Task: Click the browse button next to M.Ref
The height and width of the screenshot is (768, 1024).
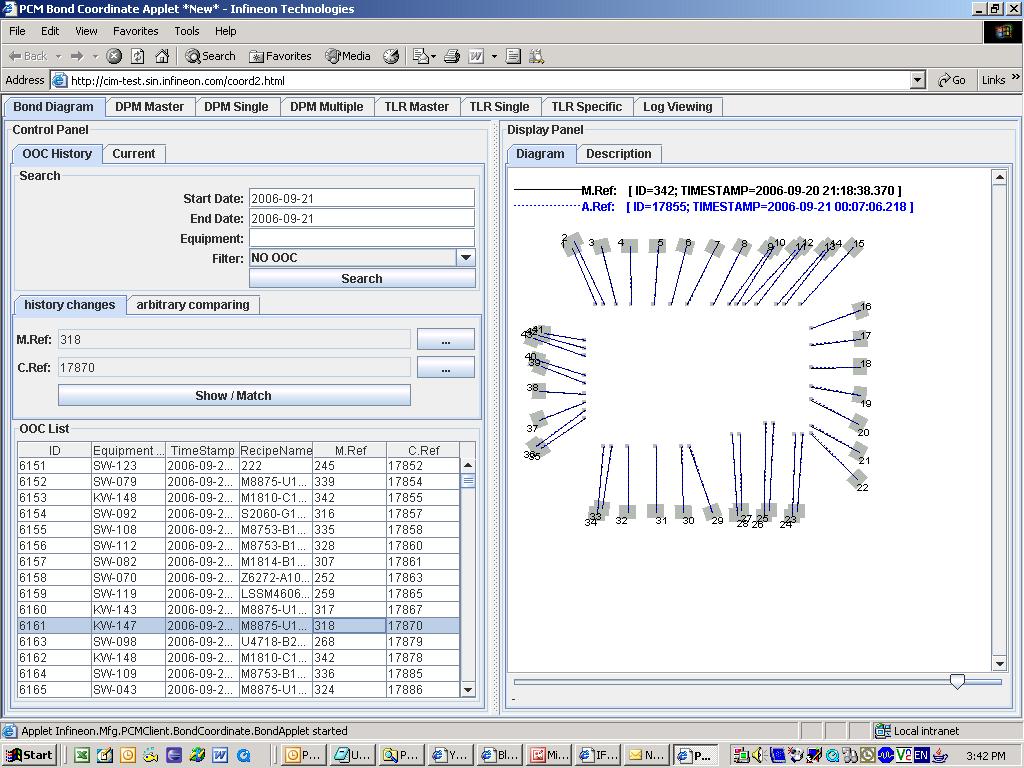Action: click(445, 340)
